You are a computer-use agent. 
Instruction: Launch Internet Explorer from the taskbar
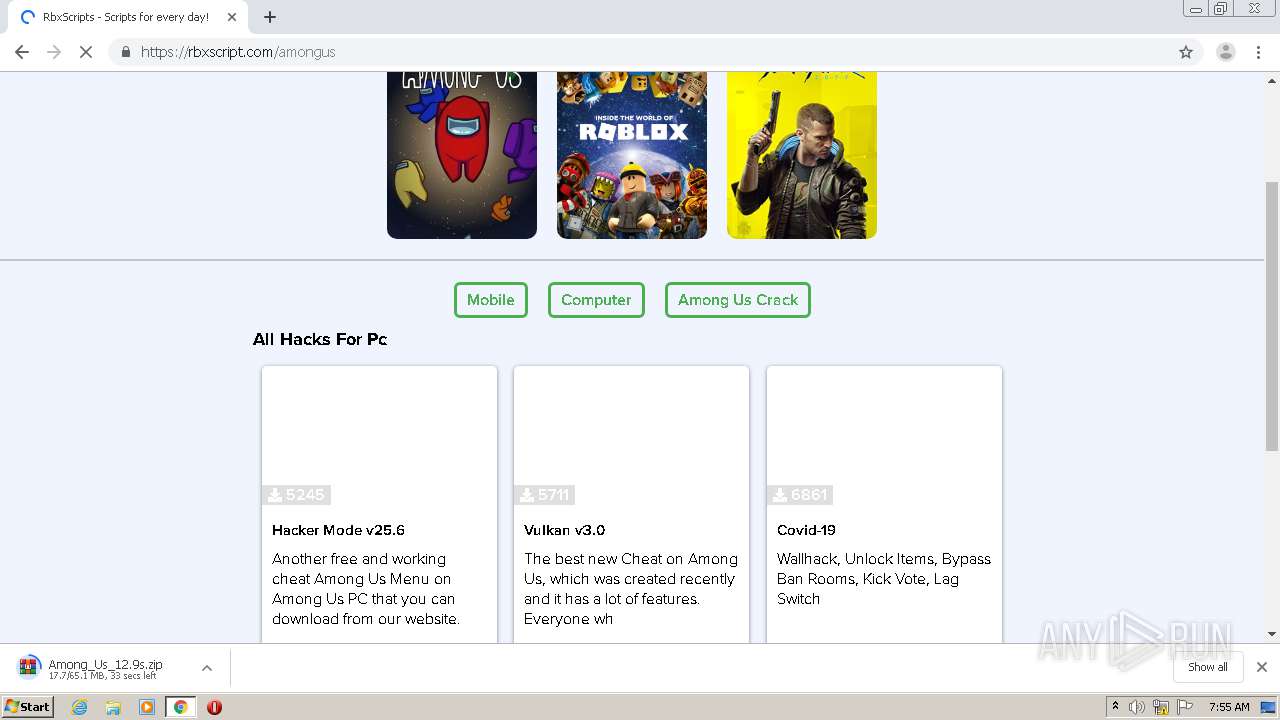pos(79,707)
